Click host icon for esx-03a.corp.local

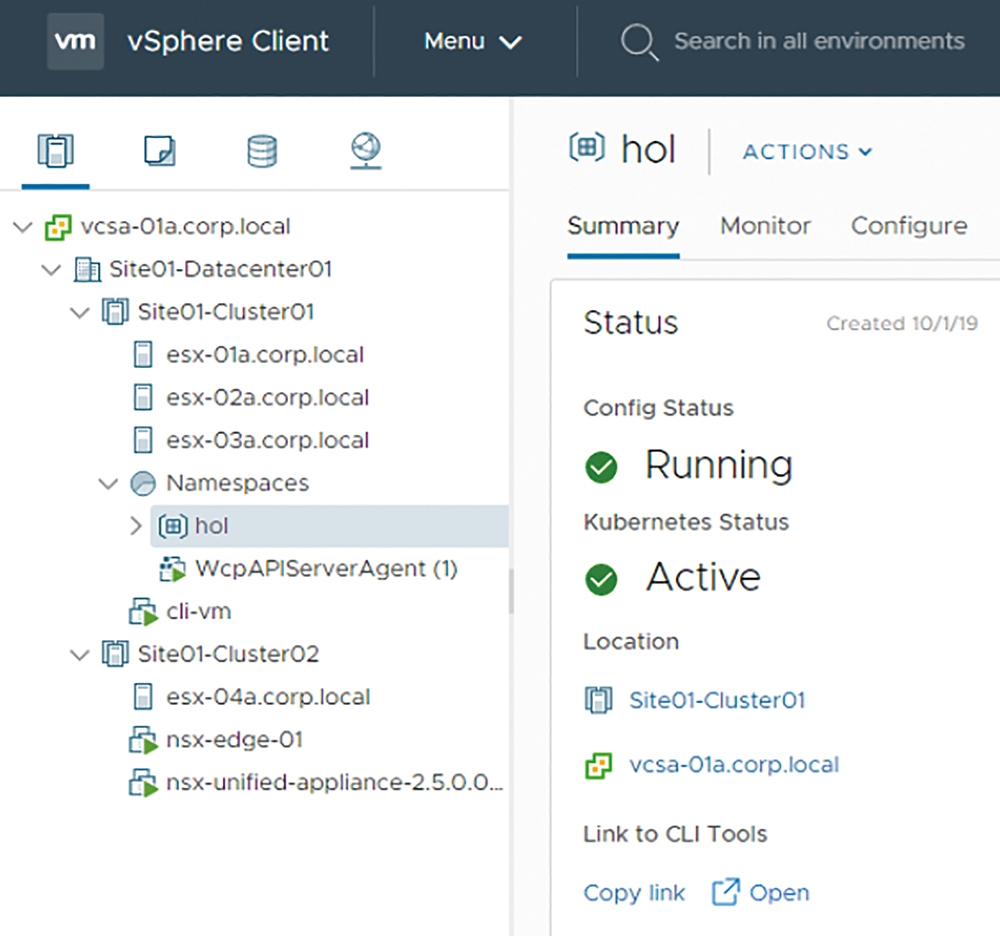point(143,440)
